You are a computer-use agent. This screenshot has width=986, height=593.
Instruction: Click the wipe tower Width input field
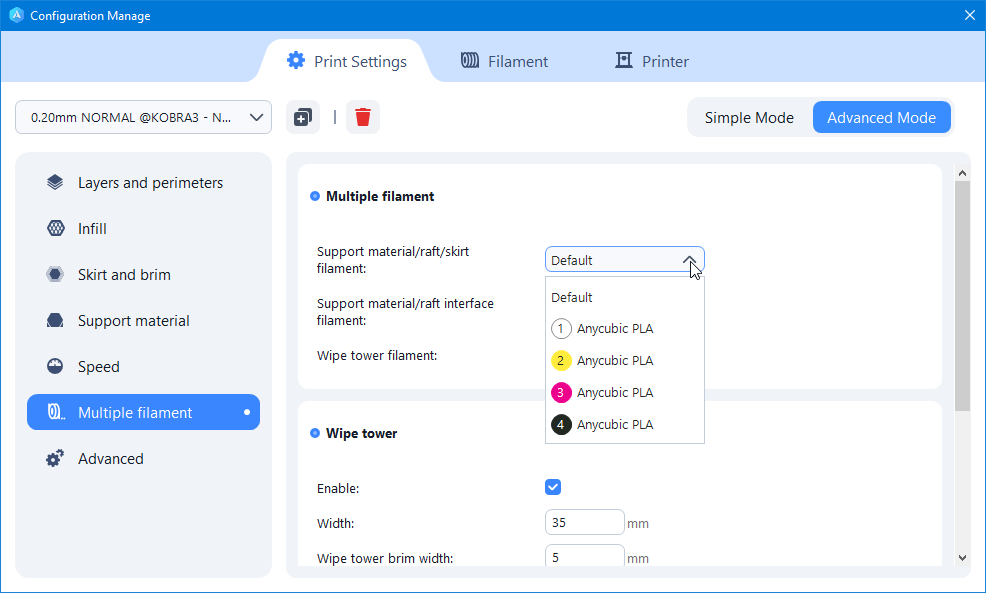584,523
